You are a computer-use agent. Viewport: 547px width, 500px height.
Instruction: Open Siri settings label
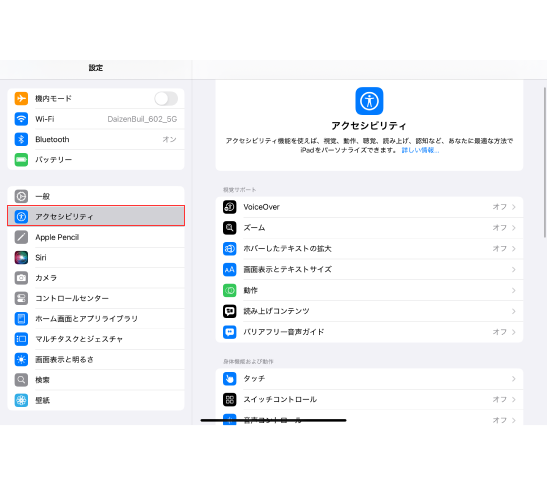41,258
